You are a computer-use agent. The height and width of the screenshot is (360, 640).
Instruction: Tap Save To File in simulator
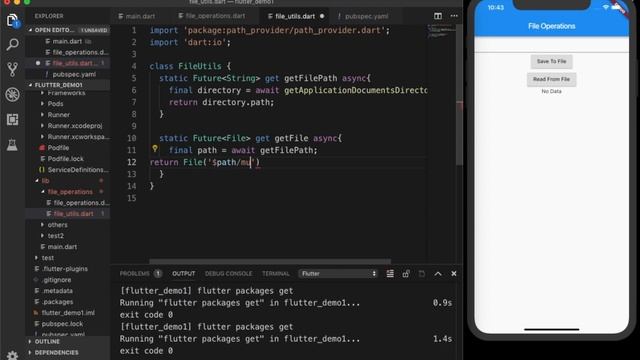tap(551, 62)
